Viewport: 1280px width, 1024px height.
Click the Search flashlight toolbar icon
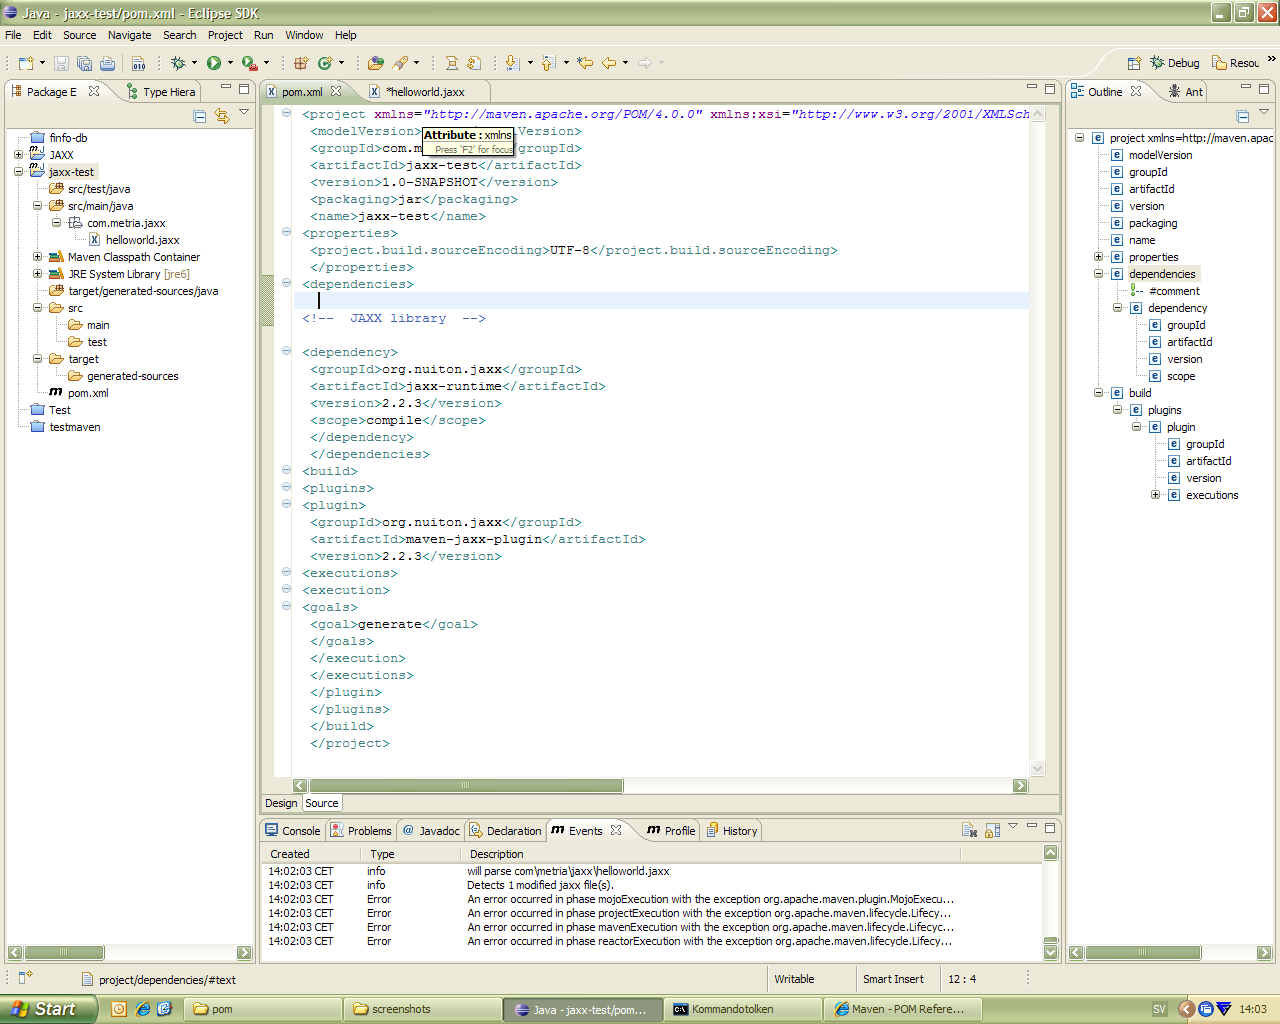401,63
